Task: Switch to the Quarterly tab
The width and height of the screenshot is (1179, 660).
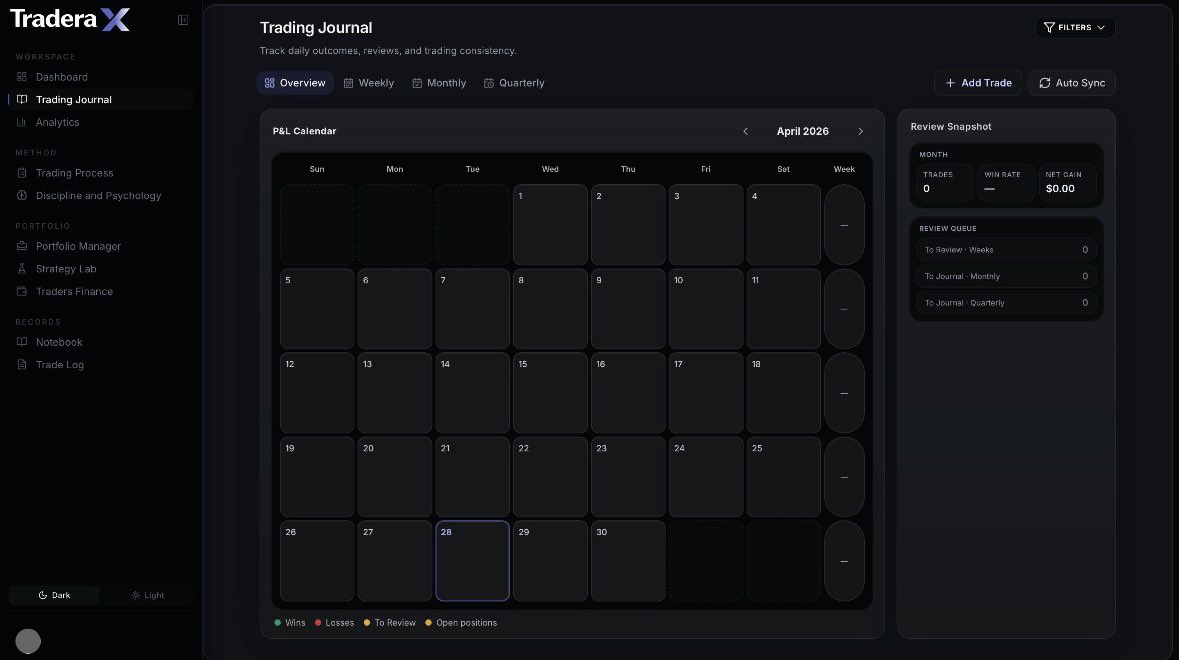Action: 514,83
